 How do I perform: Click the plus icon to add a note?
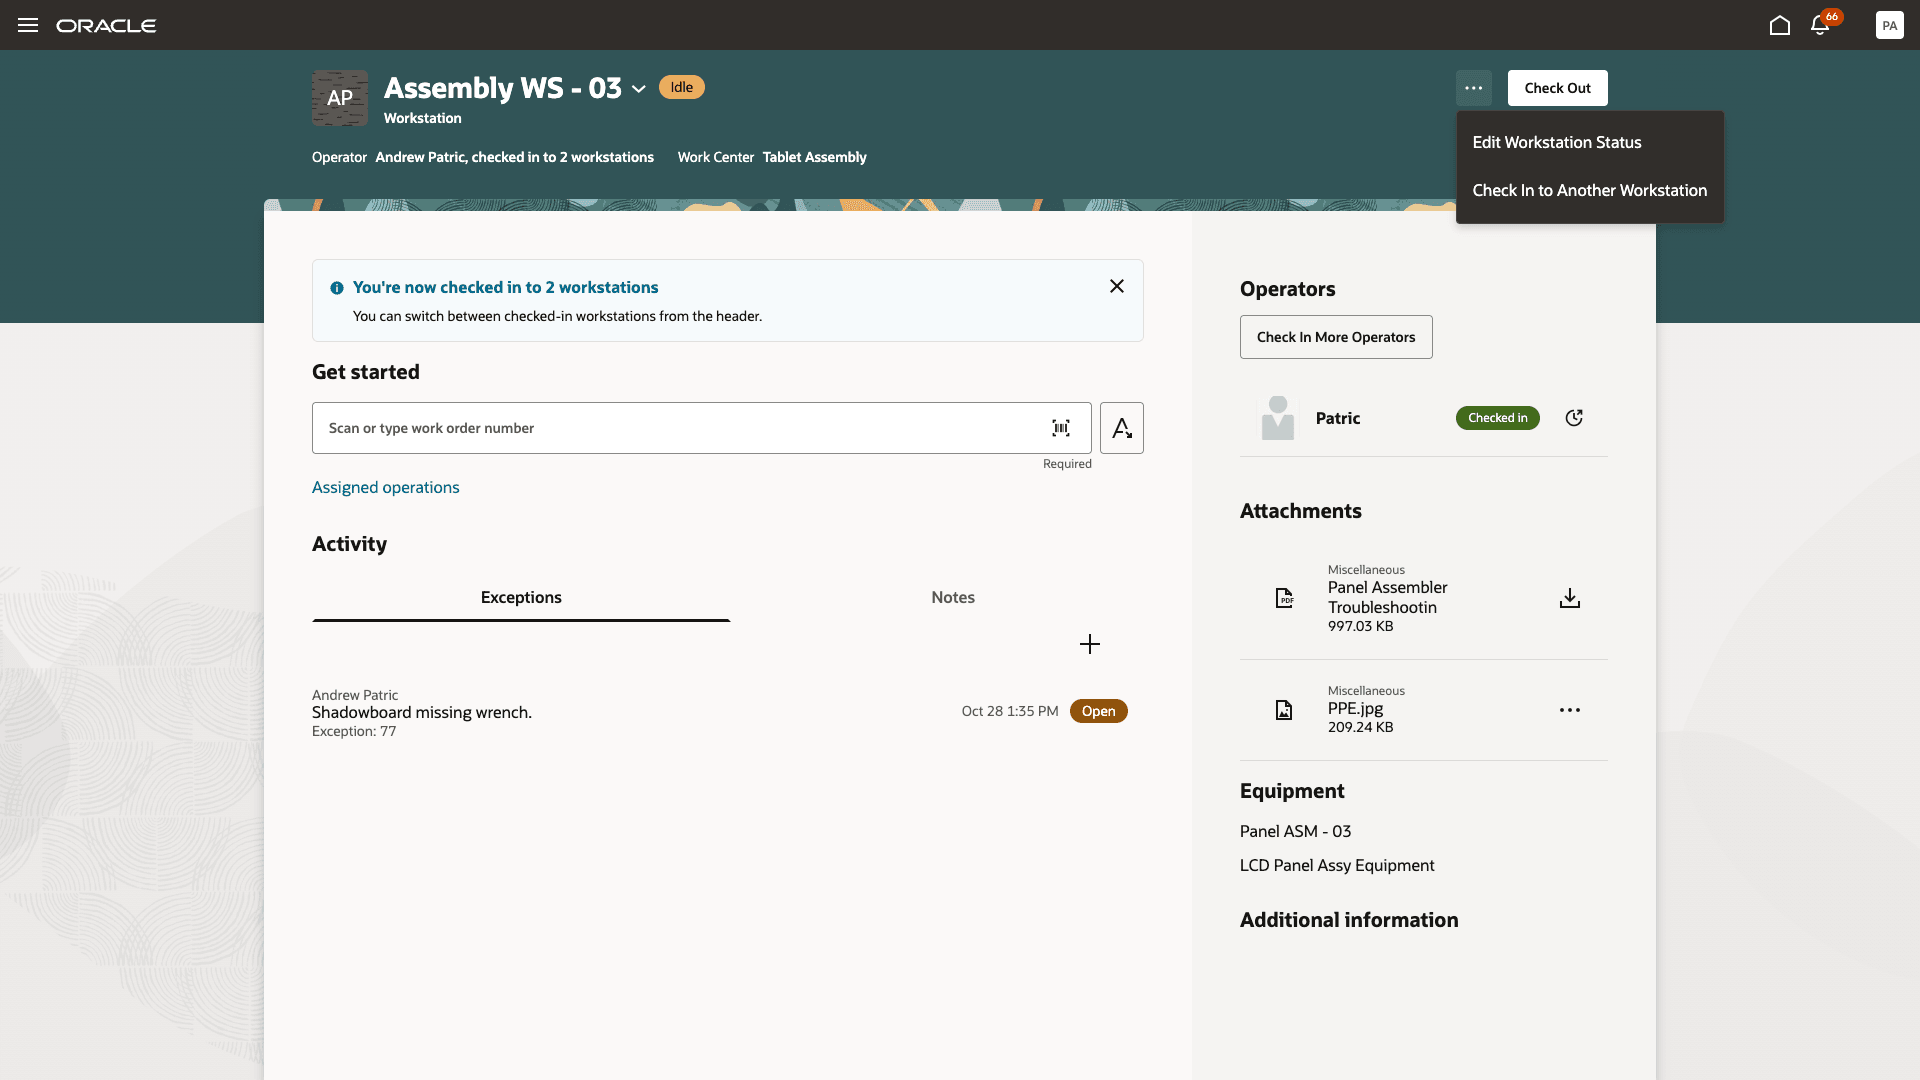pos(1089,644)
